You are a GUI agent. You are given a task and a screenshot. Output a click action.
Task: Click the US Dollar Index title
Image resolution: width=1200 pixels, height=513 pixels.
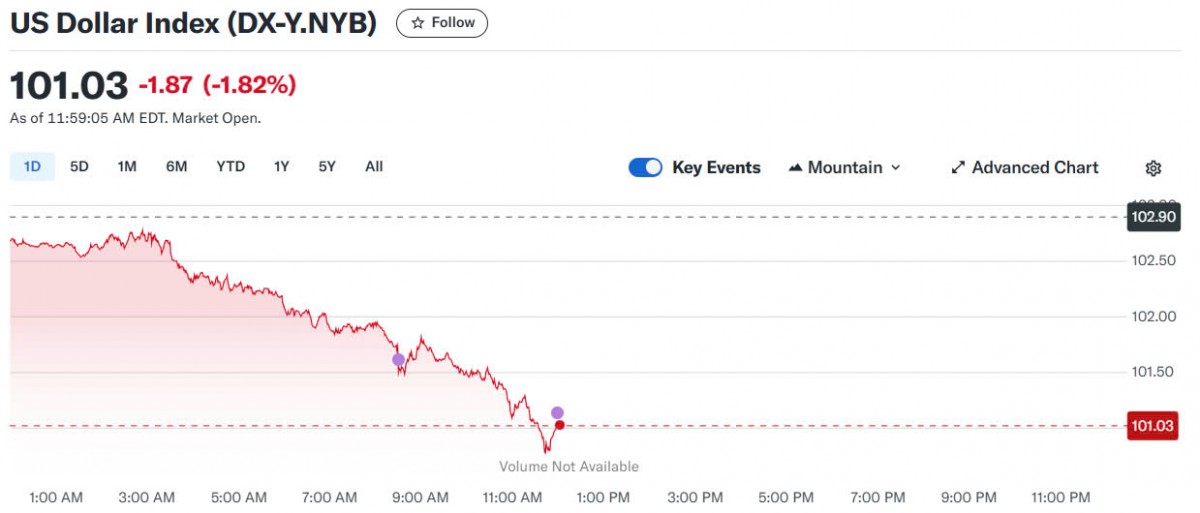(x=193, y=24)
